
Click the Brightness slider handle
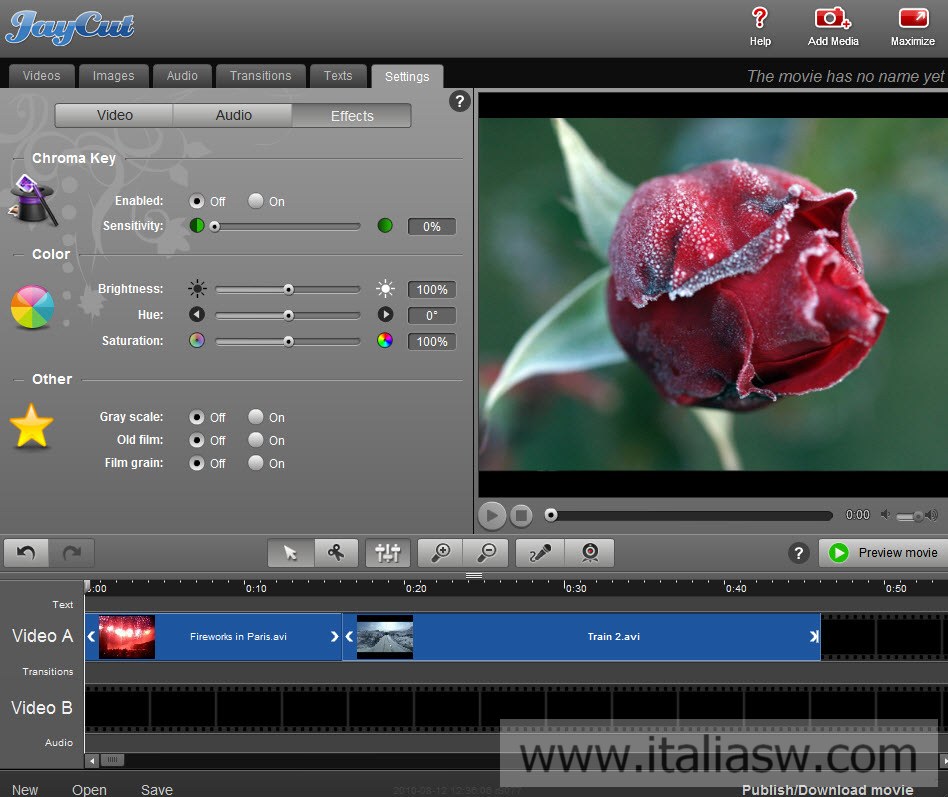[288, 289]
